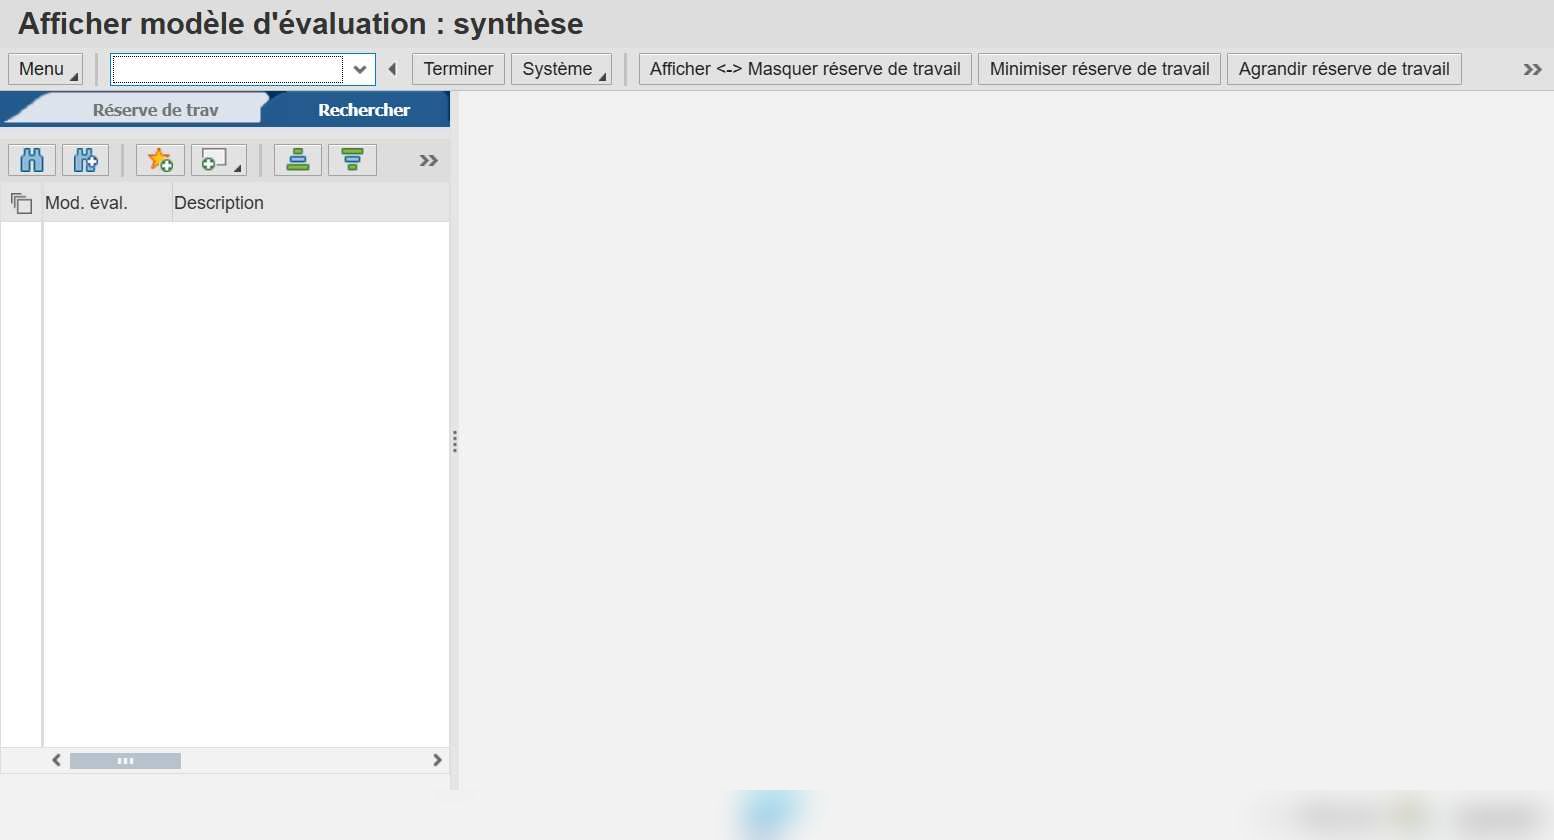Click the horizontal scrollbar thumb
The image size is (1554, 840).
click(125, 761)
